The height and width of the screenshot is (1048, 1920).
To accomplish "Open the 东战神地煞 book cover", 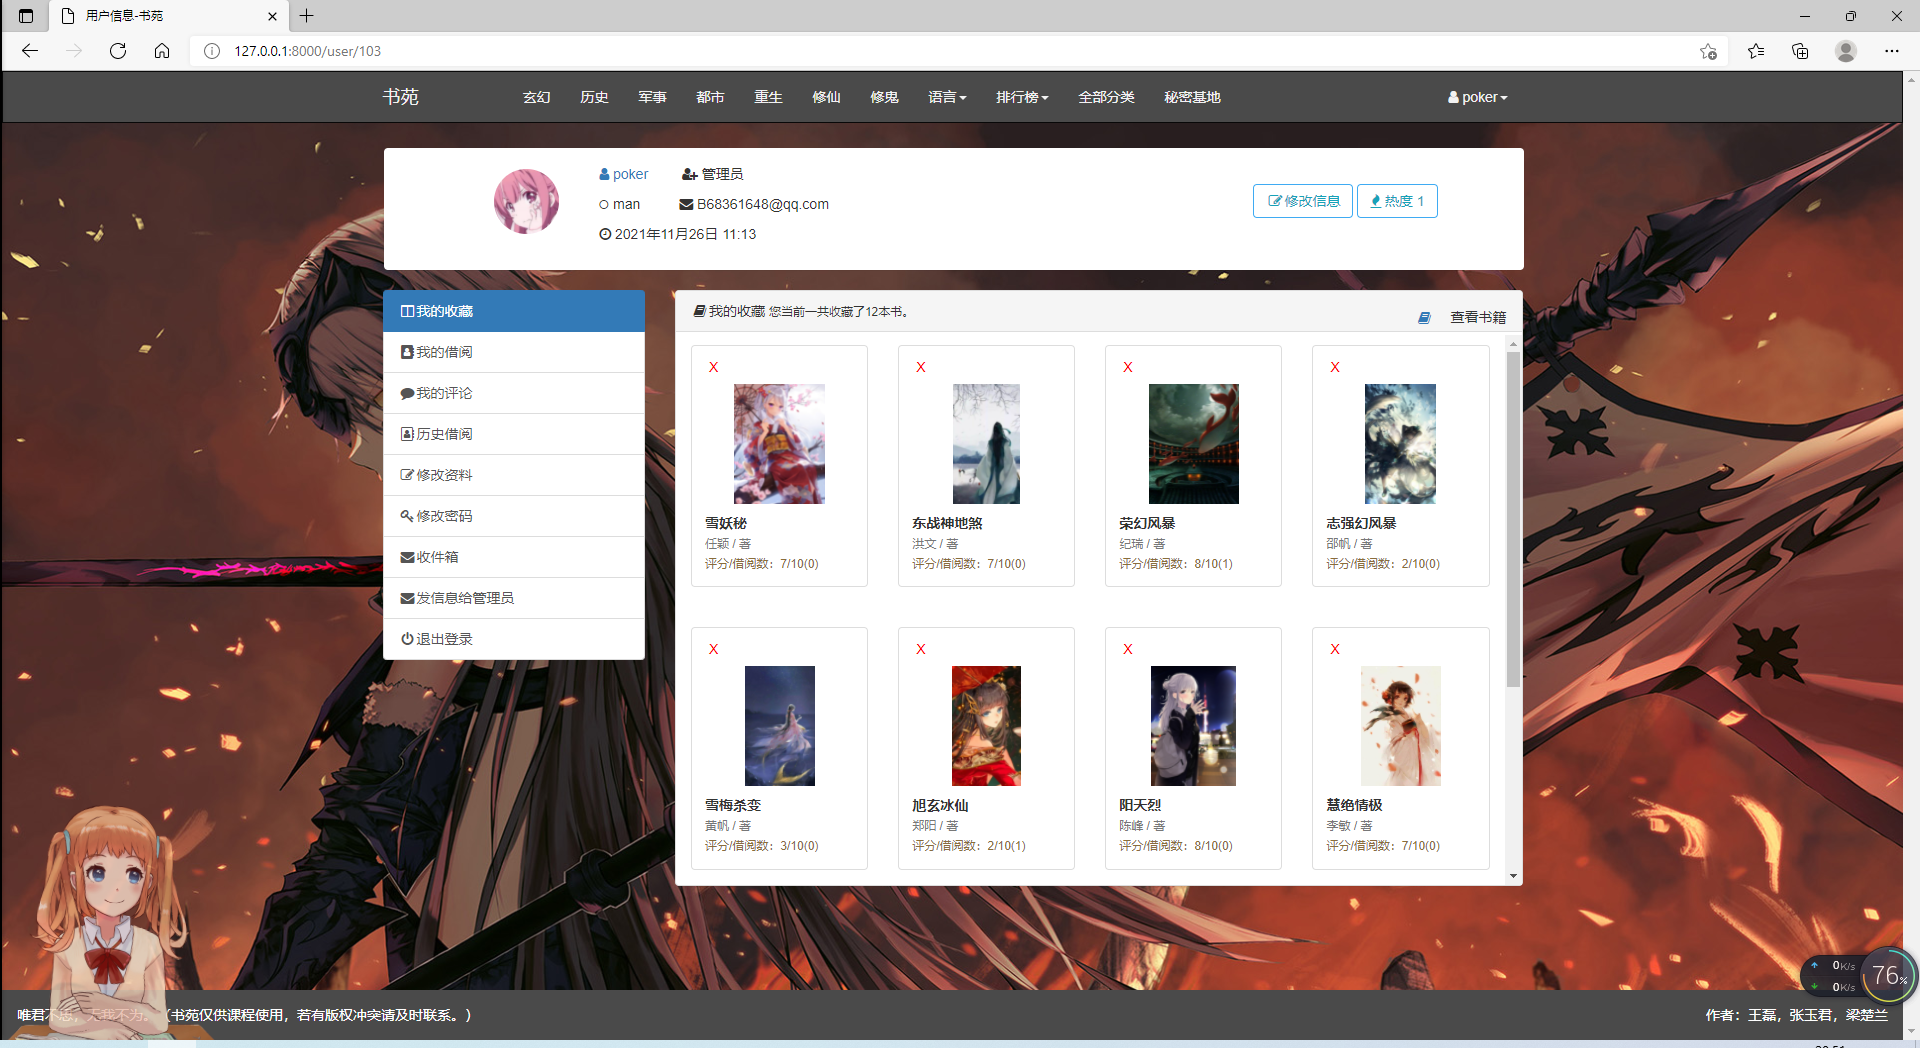I will 986,444.
